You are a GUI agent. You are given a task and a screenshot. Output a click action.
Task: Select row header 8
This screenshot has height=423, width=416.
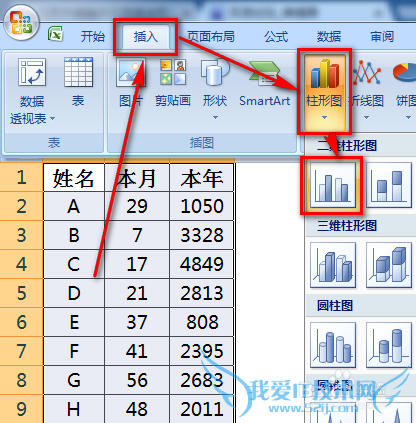click(21, 380)
